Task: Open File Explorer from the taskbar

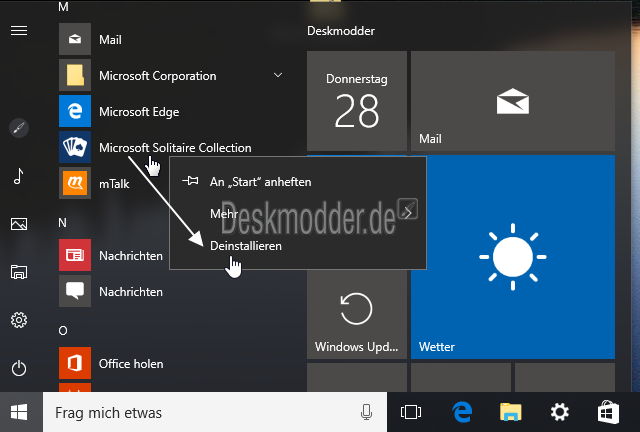Action: coord(511,412)
